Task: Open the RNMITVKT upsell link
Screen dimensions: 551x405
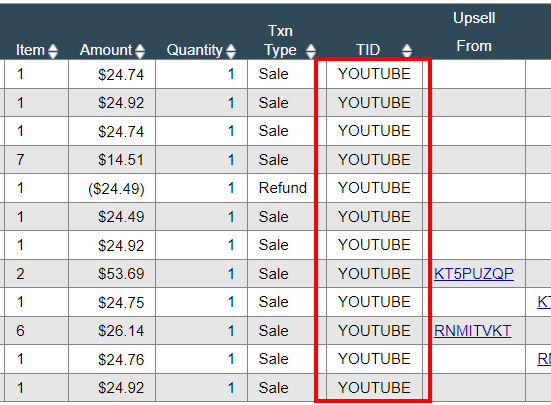Action: point(472,331)
